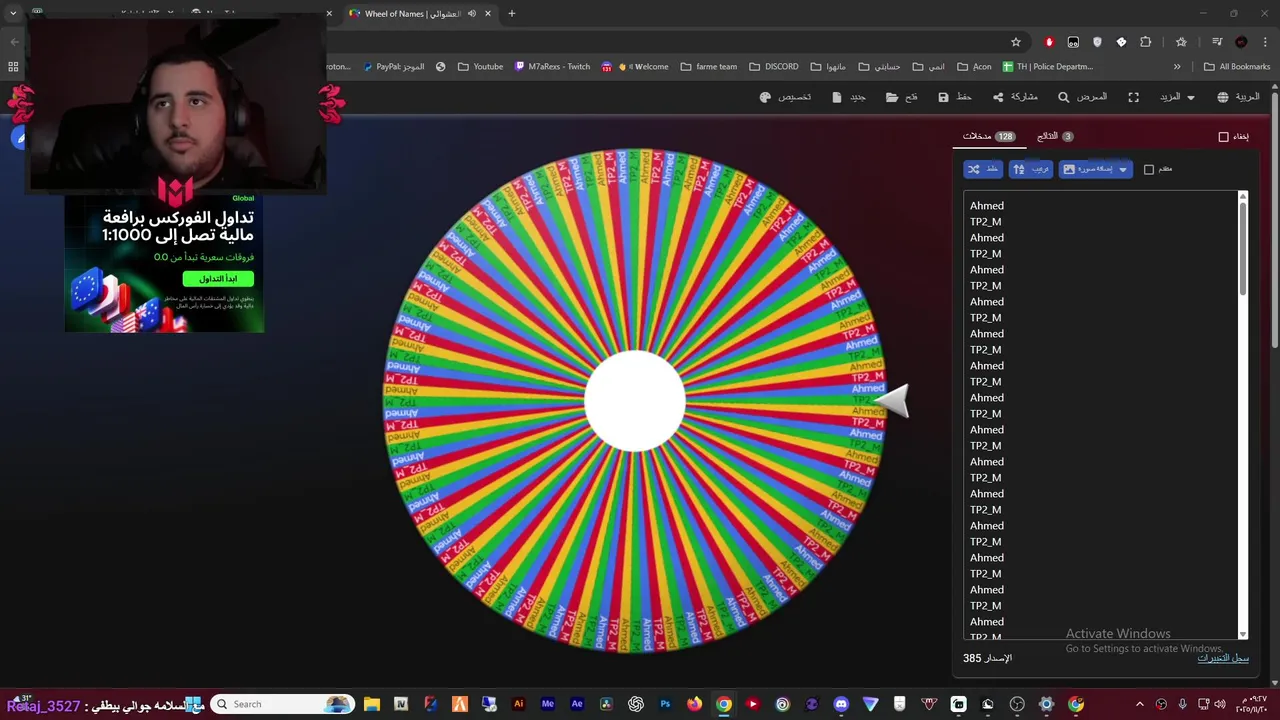The width and height of the screenshot is (1280, 720).
Task: Open the M7aRexs - Twitch bookmark
Action: click(x=552, y=67)
